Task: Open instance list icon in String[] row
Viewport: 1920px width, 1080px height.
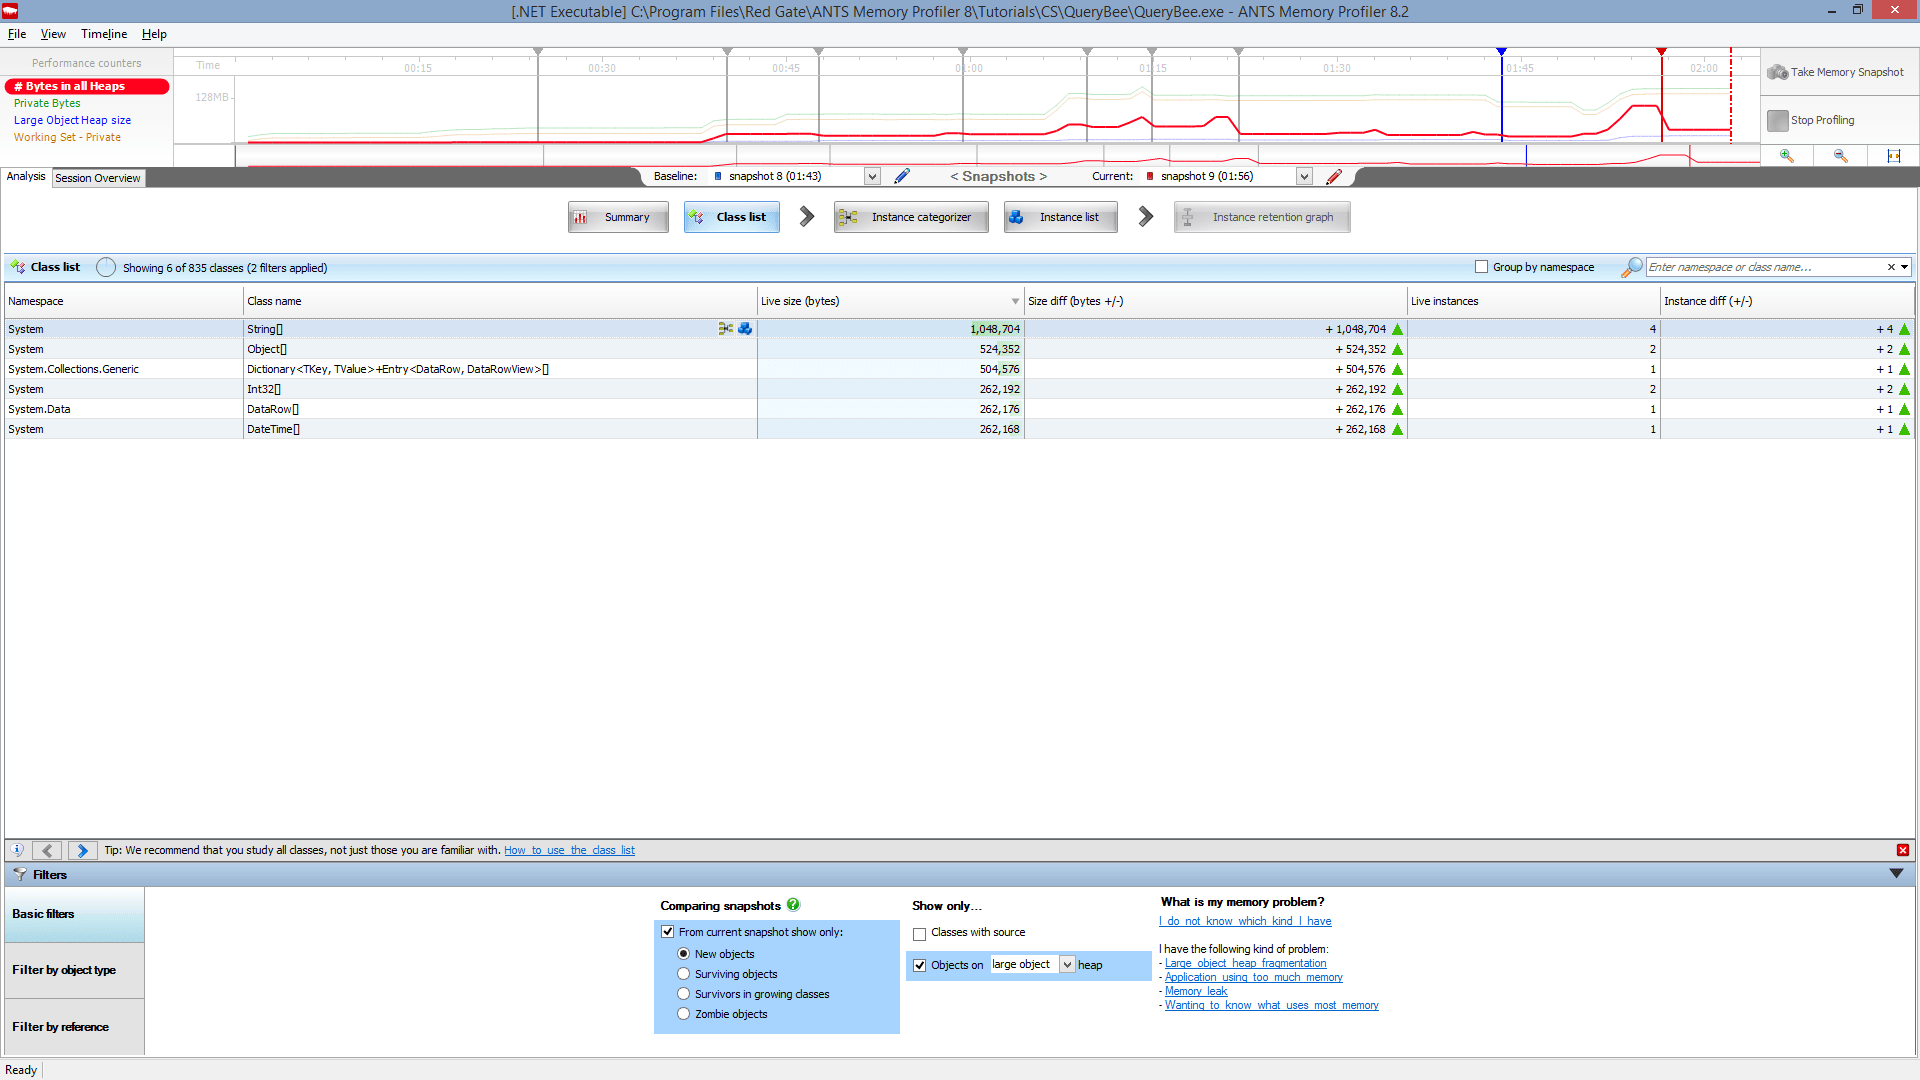Action: 745,329
